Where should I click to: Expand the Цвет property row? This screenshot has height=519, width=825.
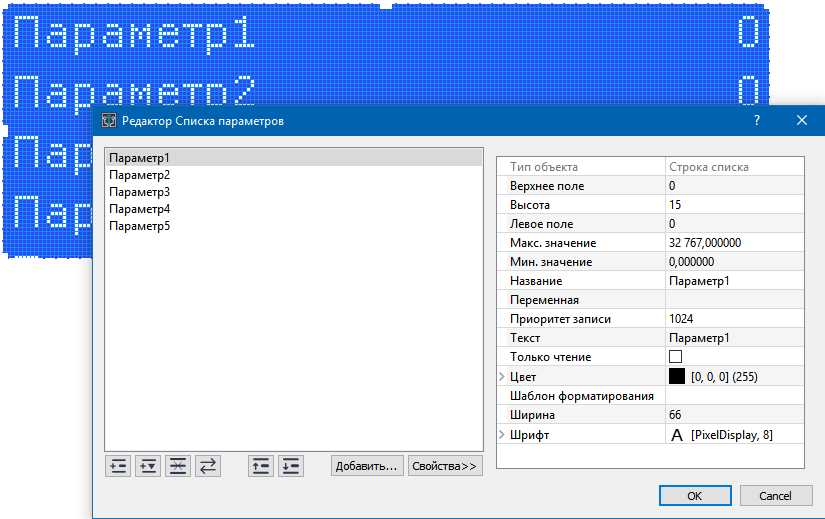(502, 376)
